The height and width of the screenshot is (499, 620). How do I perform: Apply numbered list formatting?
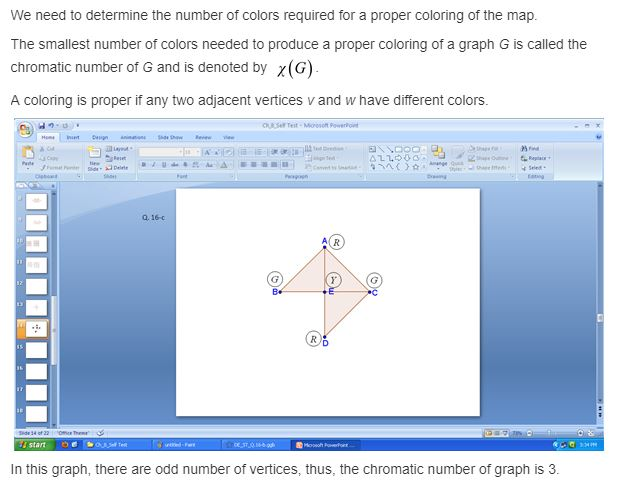259,152
